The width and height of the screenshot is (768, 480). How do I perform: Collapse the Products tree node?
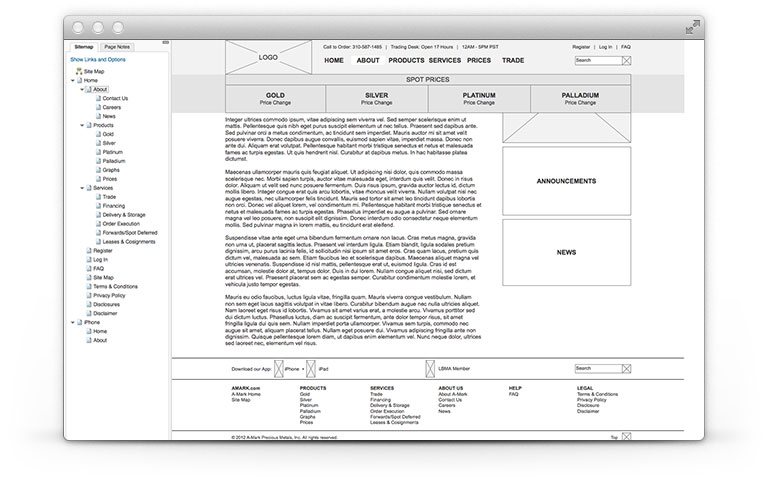point(82,125)
